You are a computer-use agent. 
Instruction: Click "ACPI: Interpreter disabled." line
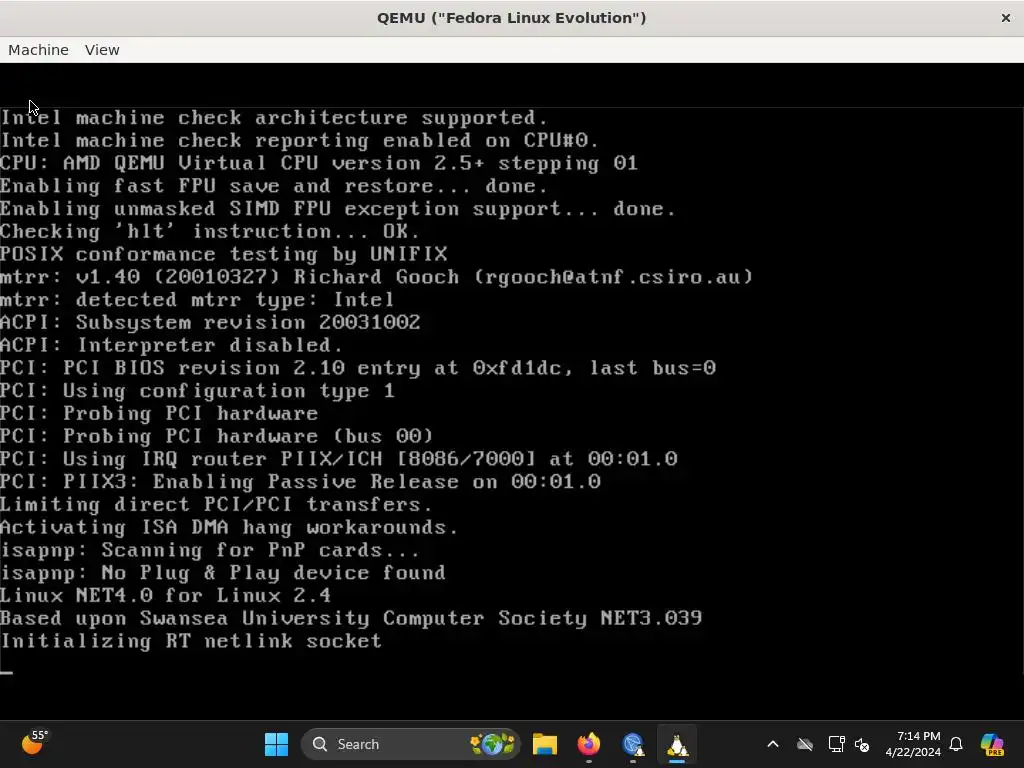tap(171, 345)
